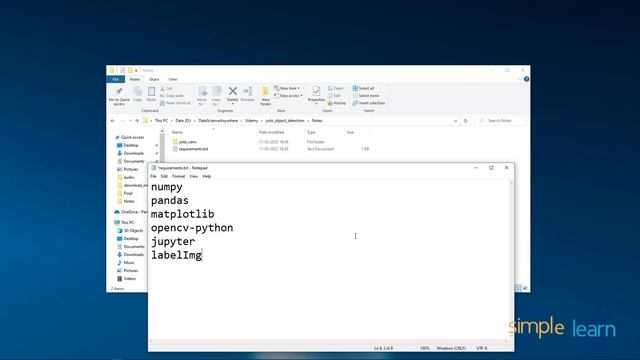Viewport: 640px width, 360px height.
Task: Click Pin to Quick access in Explorer ribbon
Action: tap(119, 96)
